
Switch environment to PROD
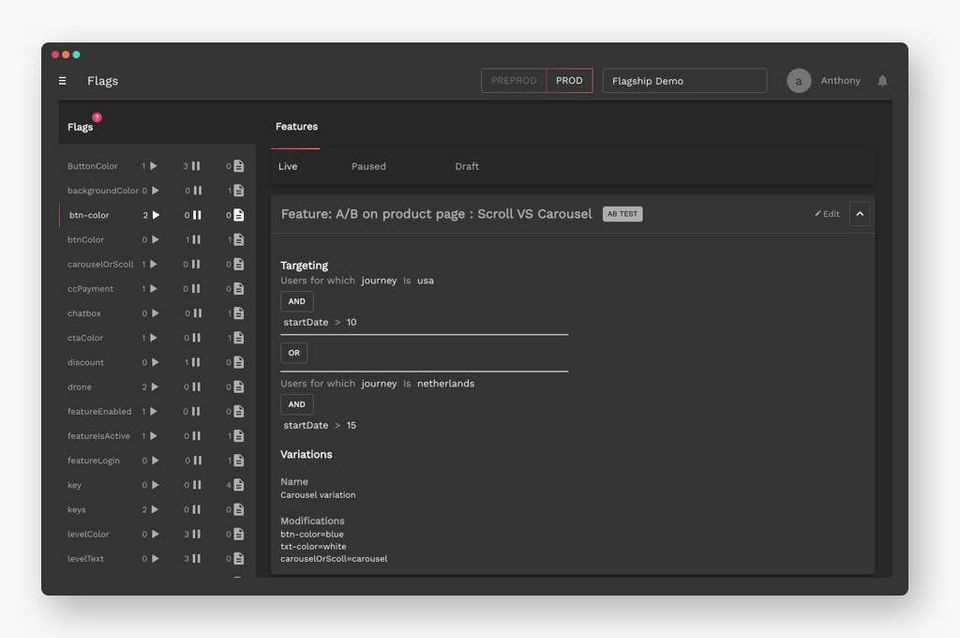[569, 80]
